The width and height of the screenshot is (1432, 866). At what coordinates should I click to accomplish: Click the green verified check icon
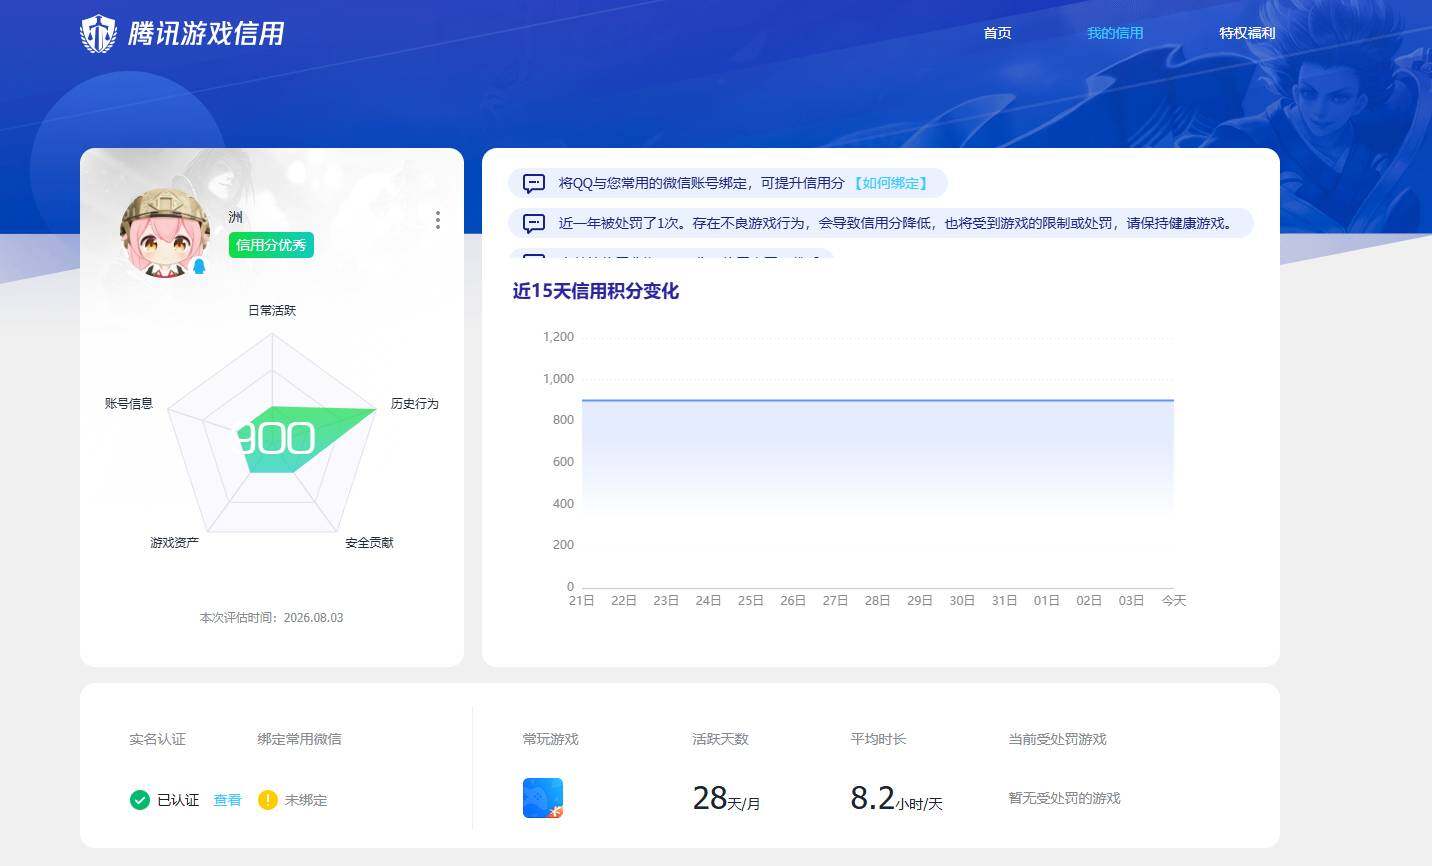pyautogui.click(x=140, y=800)
